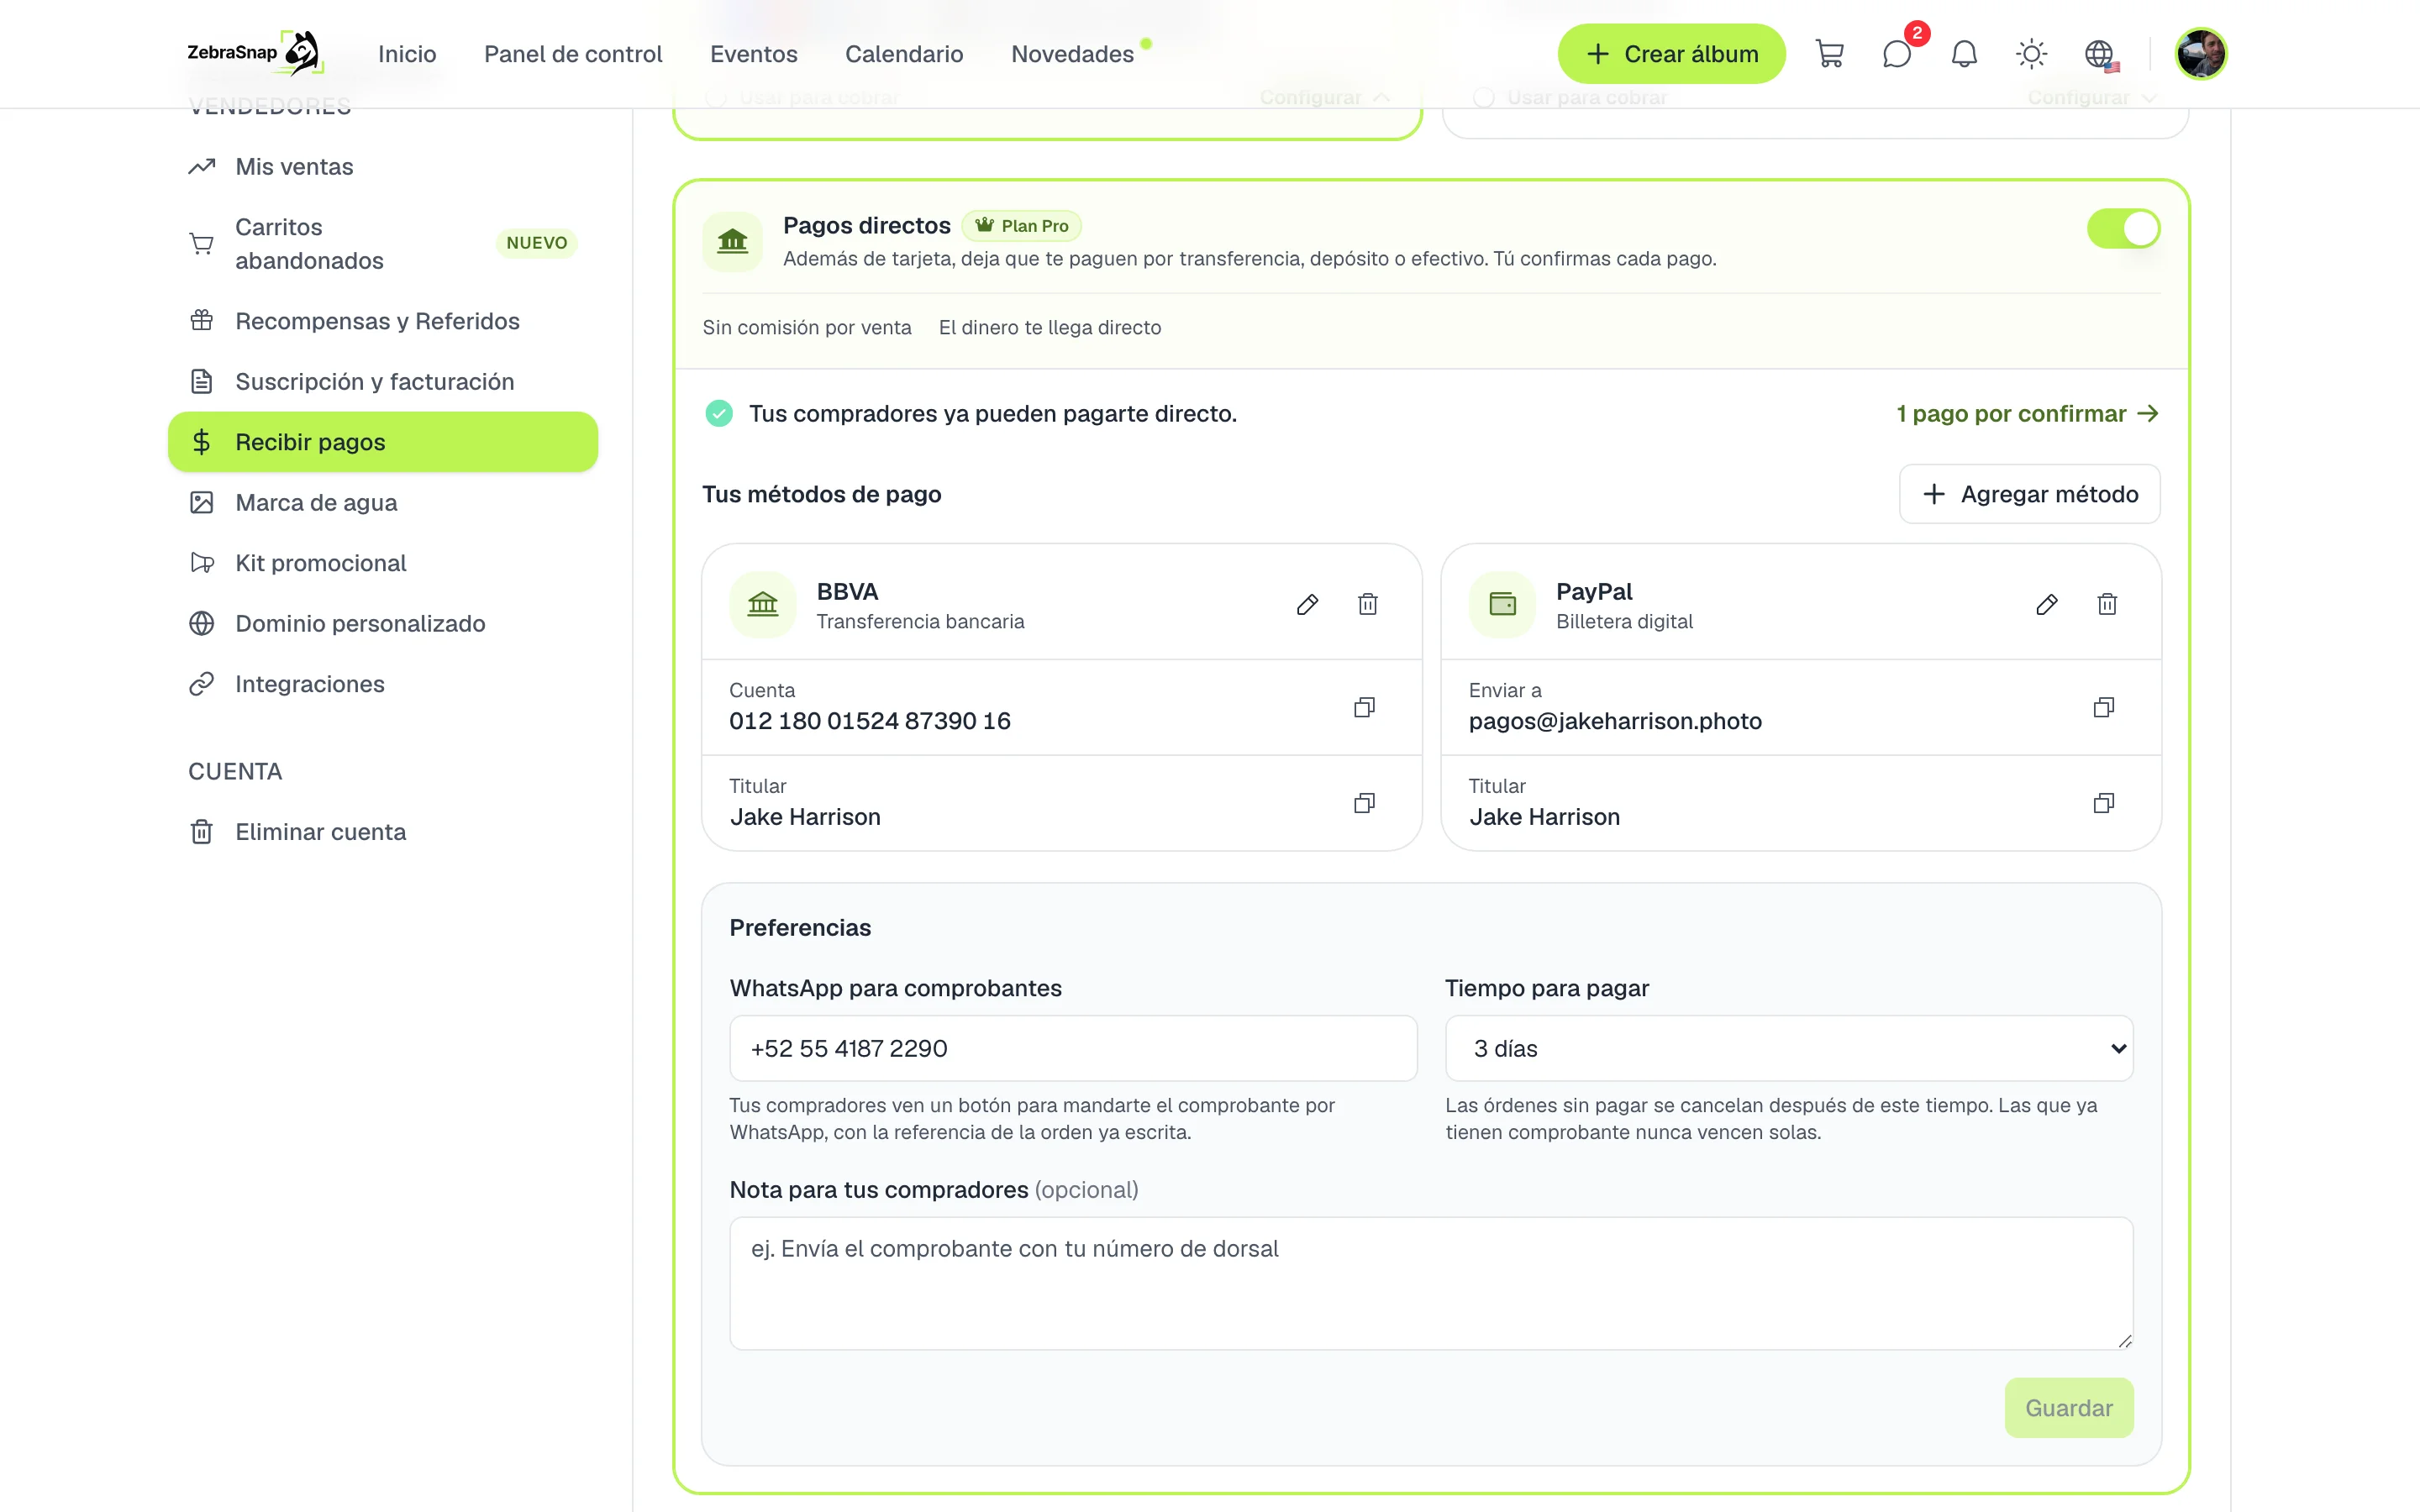Copy the BBVA account number
The height and width of the screenshot is (1512, 2420).
pyautogui.click(x=1364, y=707)
